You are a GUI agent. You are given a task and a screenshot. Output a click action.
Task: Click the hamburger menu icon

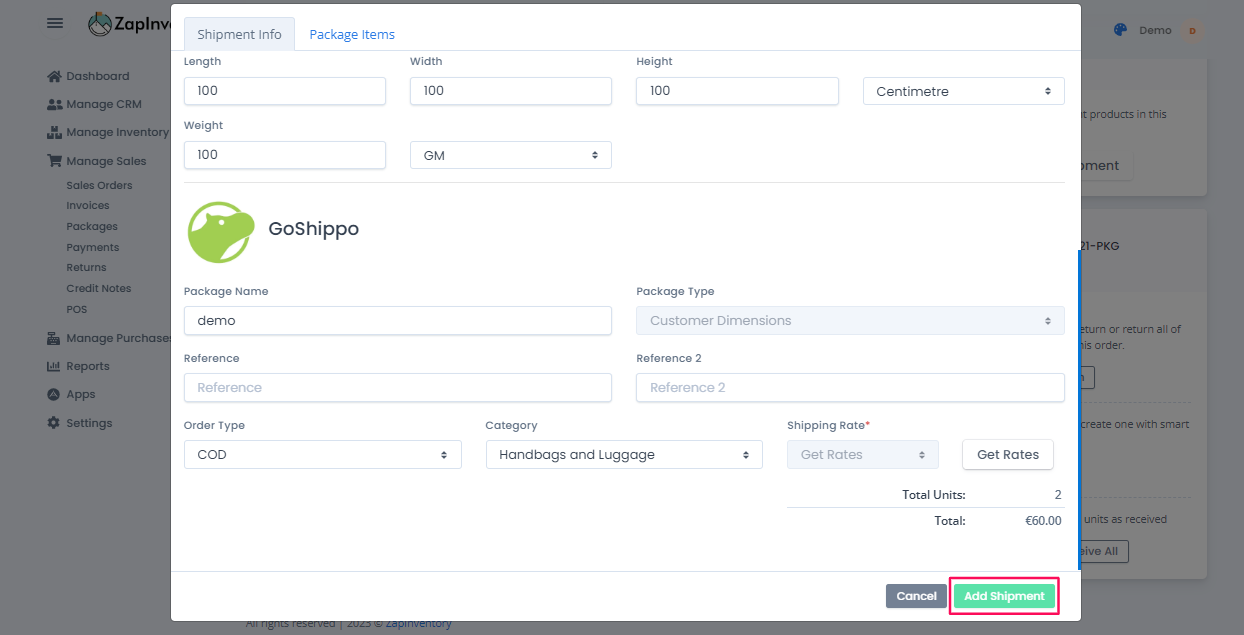pos(55,23)
